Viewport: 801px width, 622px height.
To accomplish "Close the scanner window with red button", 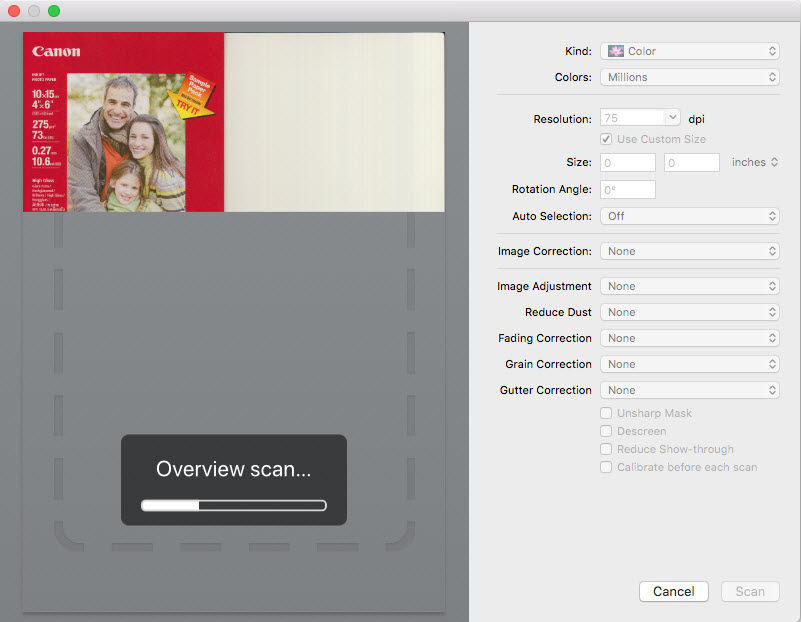I will pyautogui.click(x=14, y=11).
